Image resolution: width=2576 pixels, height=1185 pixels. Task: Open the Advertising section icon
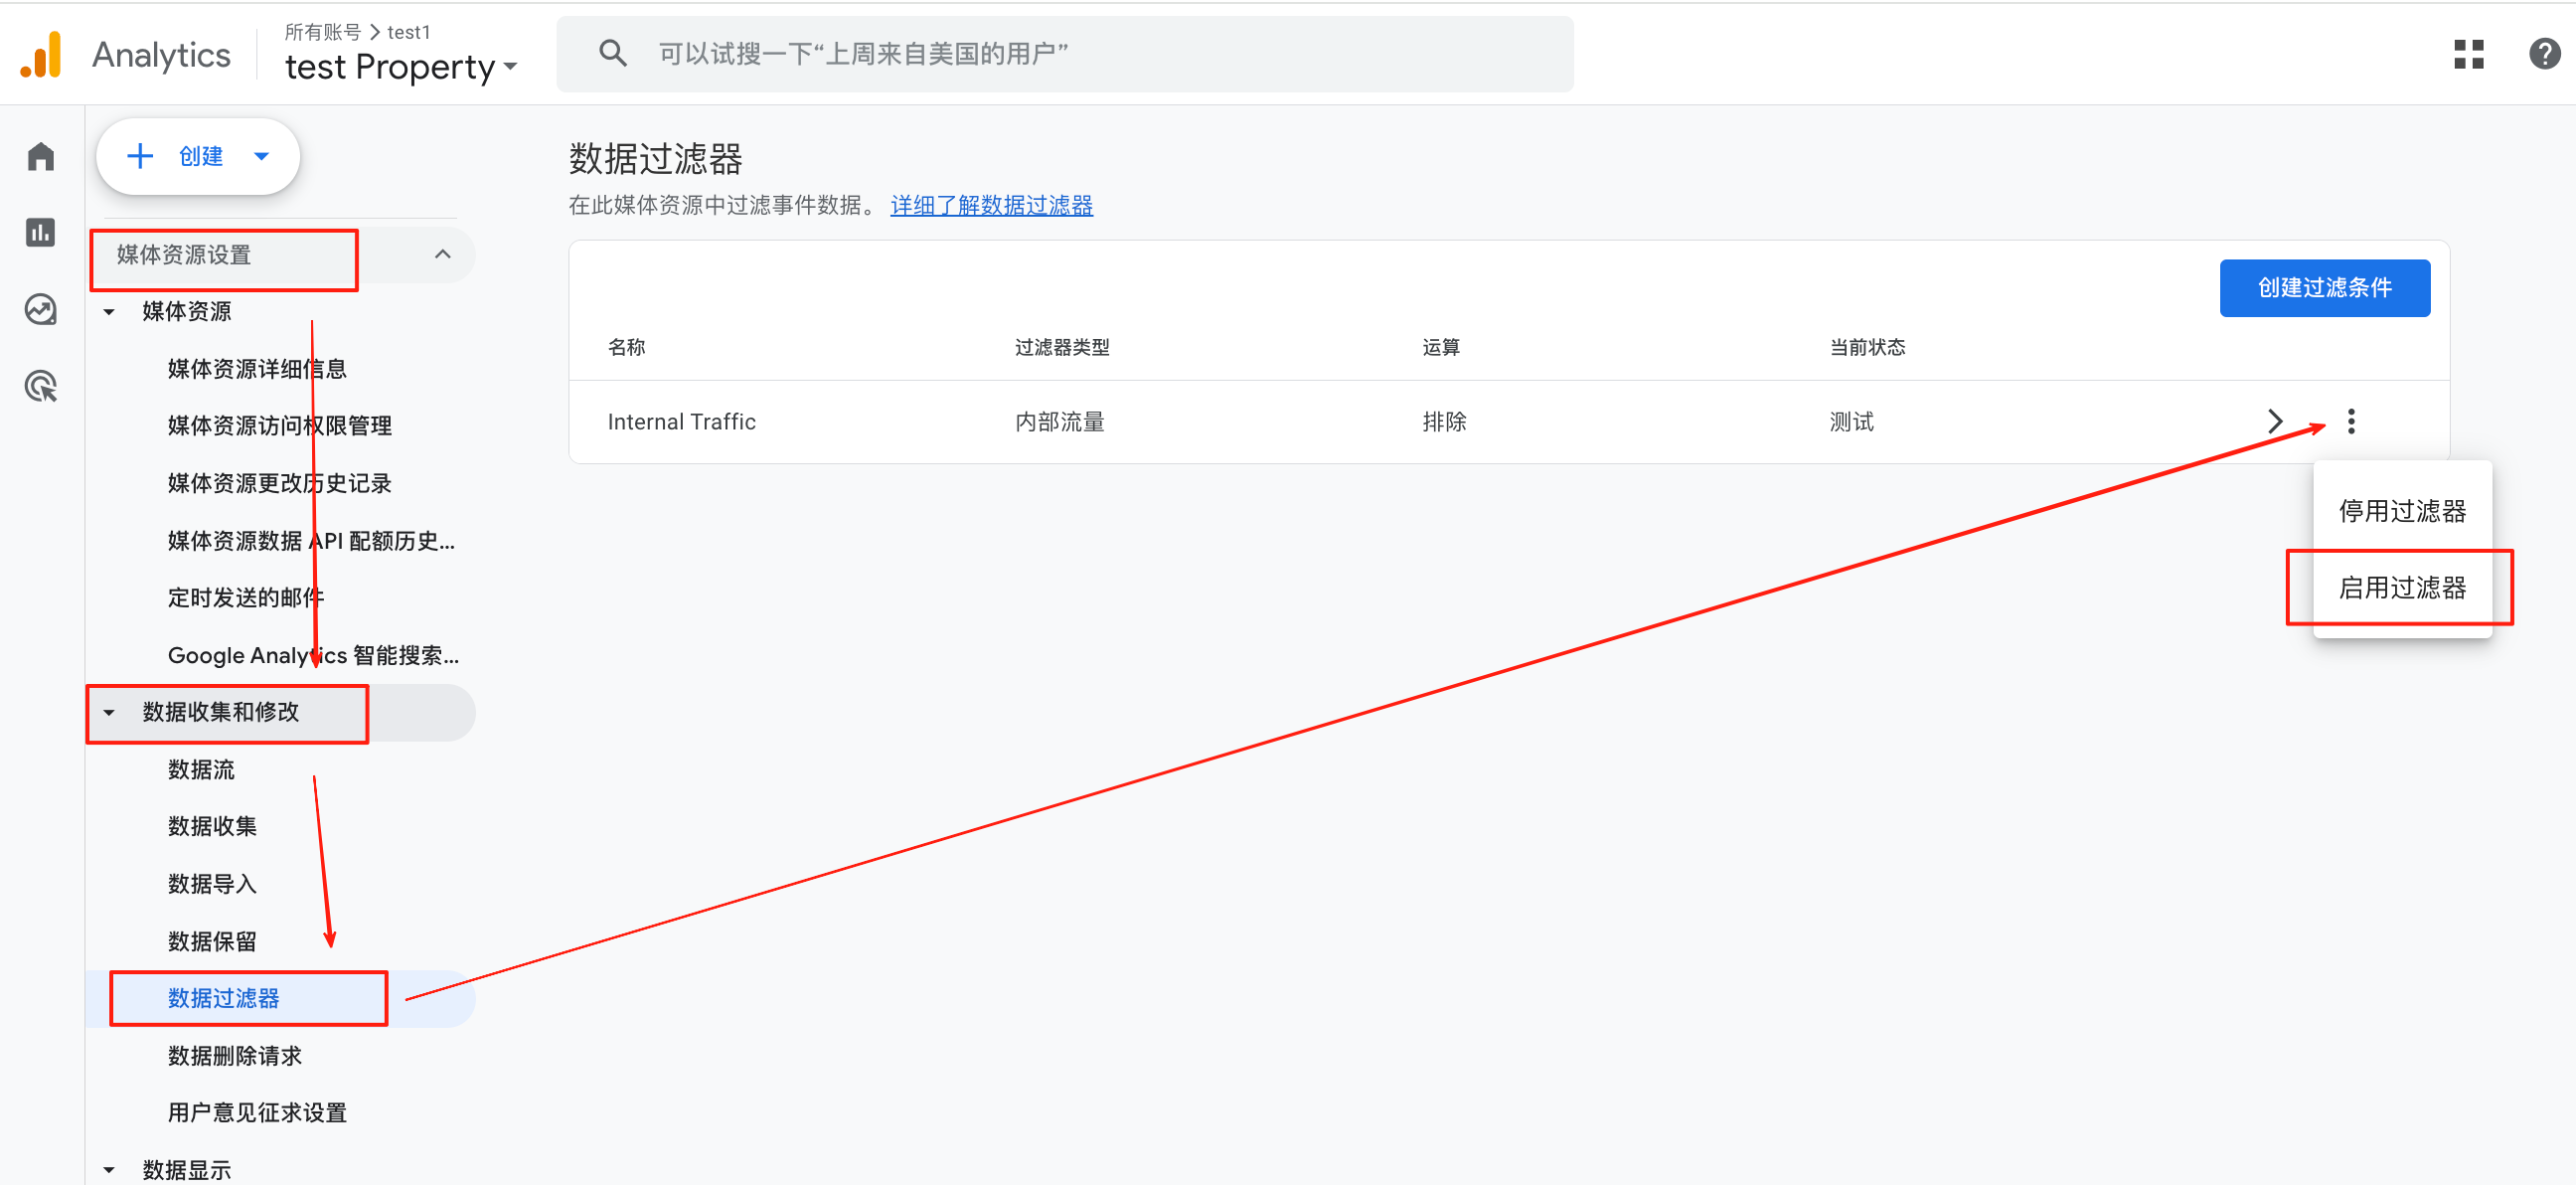40,386
